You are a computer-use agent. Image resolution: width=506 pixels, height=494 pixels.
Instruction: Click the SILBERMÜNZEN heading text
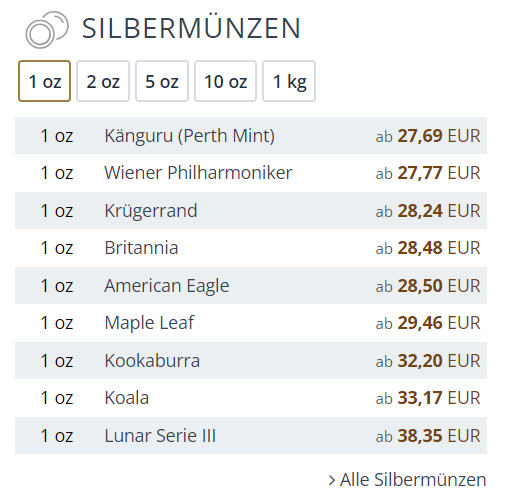pyautogui.click(x=191, y=28)
